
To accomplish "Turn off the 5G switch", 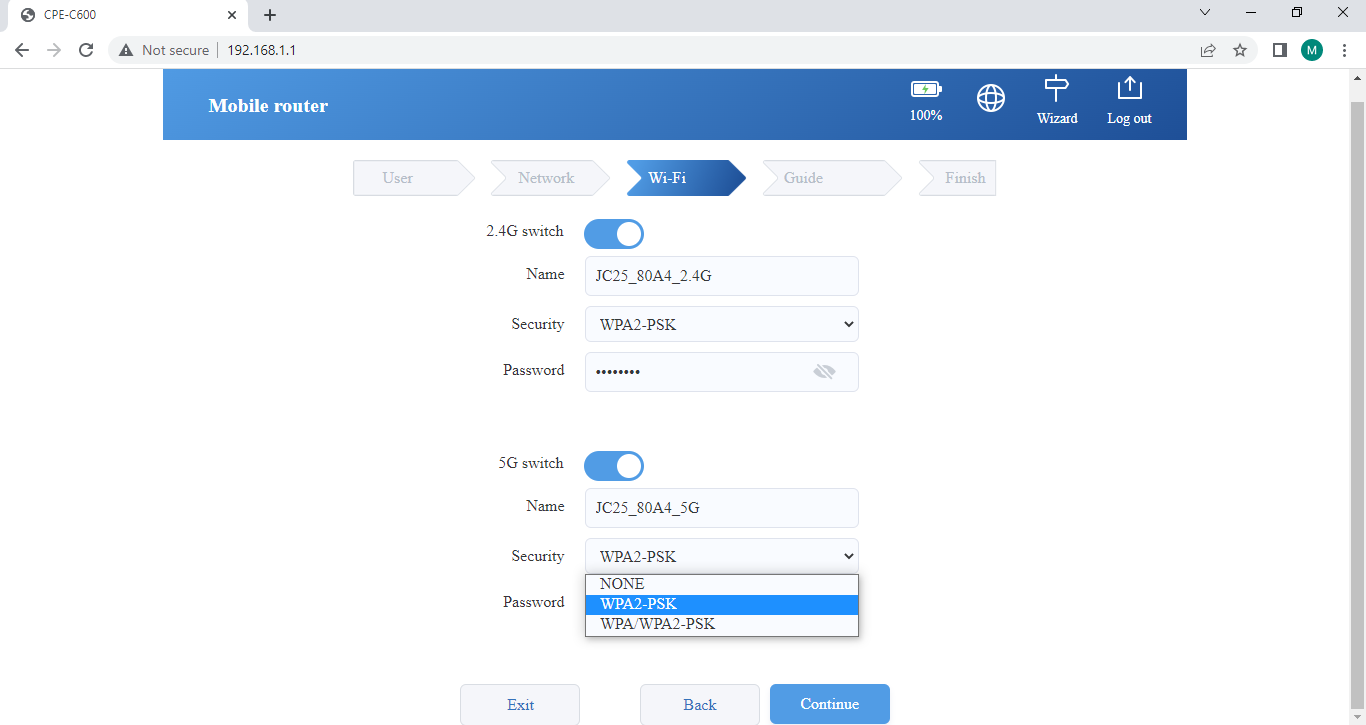I will tap(614, 466).
